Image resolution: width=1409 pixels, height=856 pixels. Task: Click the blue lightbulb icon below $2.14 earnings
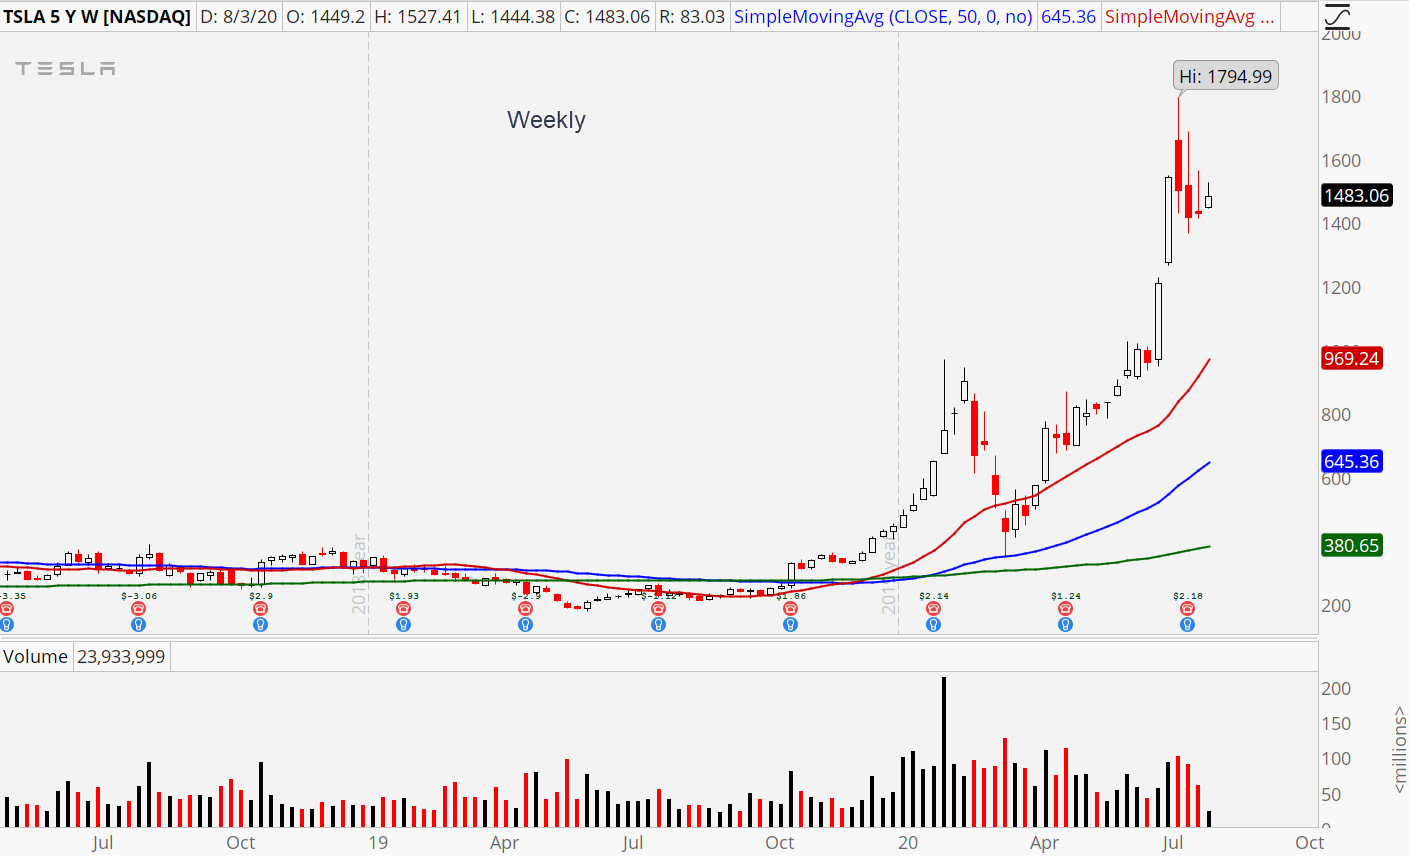point(933,625)
